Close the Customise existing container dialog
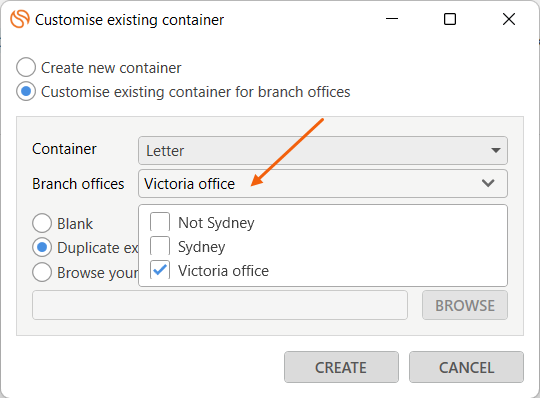Screen dimensions: 540x398 pyautogui.click(x=508, y=19)
